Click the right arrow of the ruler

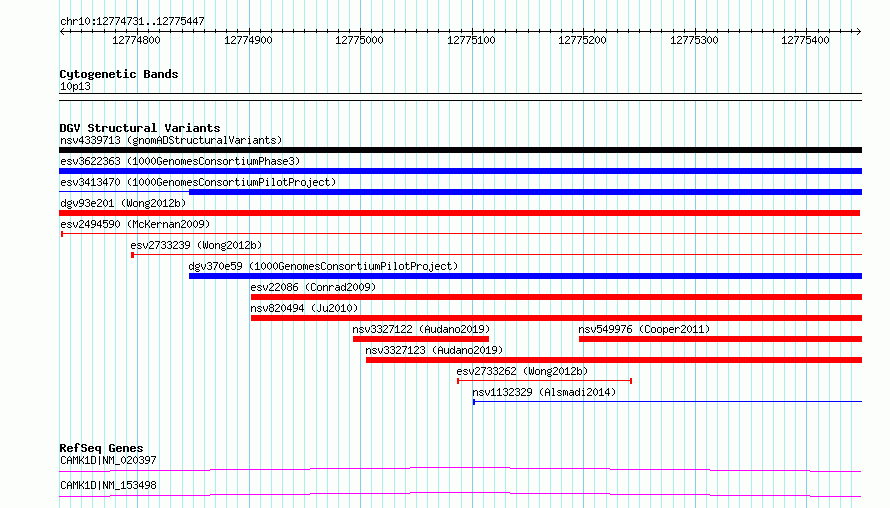point(858,32)
